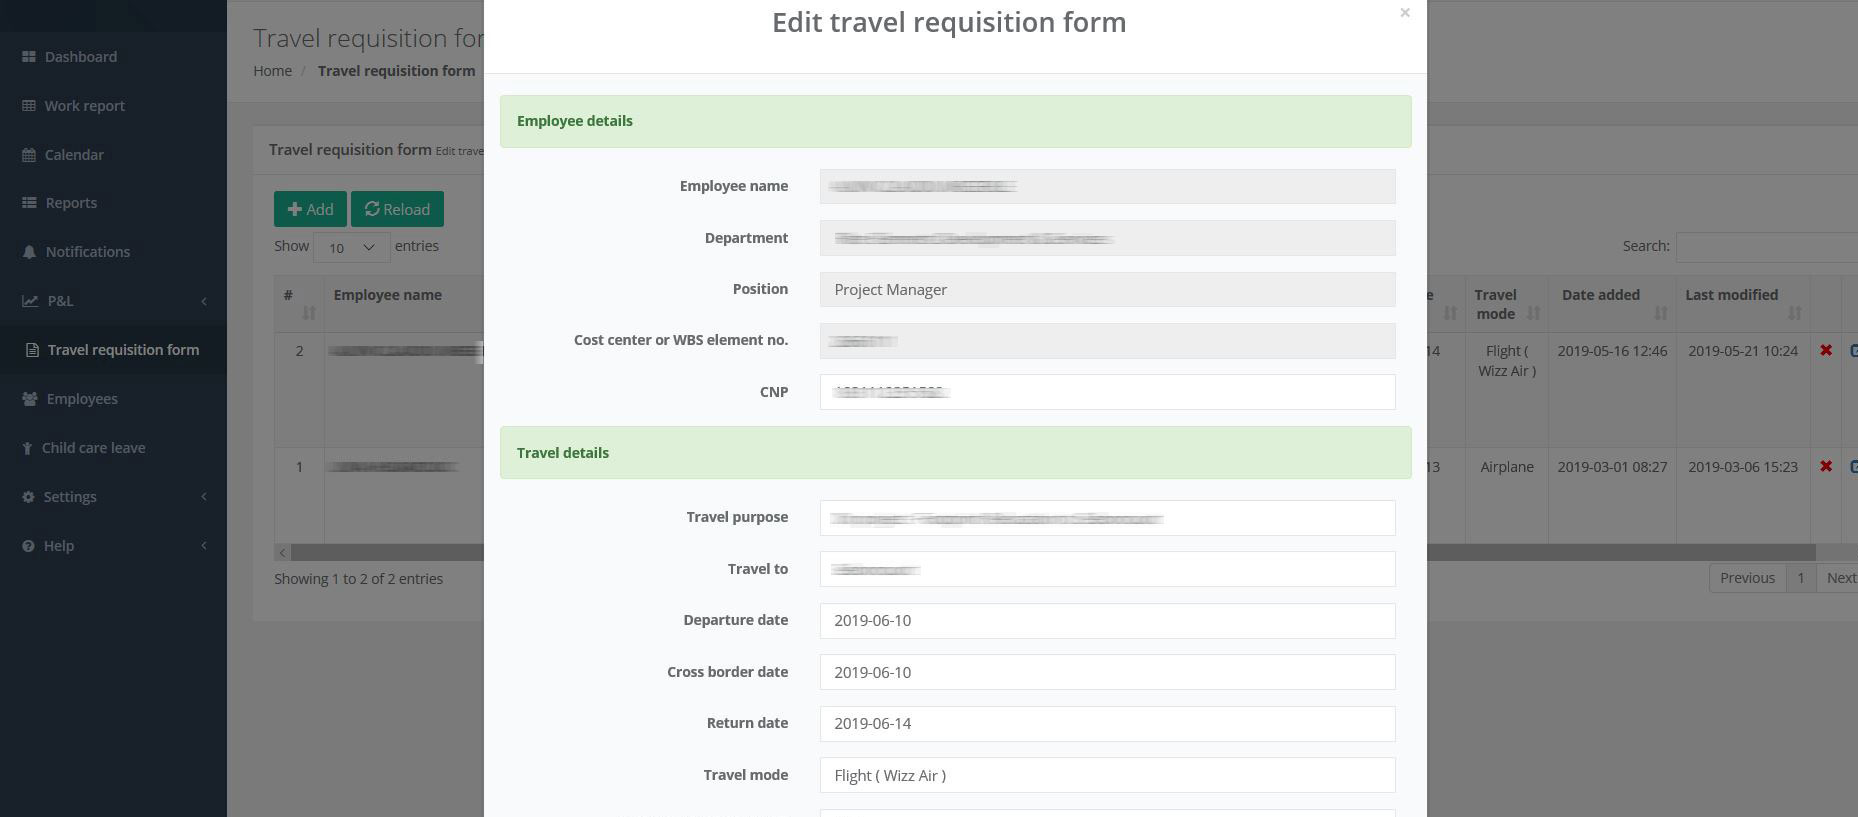Click the Calendar icon in sidebar
The height and width of the screenshot is (817, 1858).
29,155
